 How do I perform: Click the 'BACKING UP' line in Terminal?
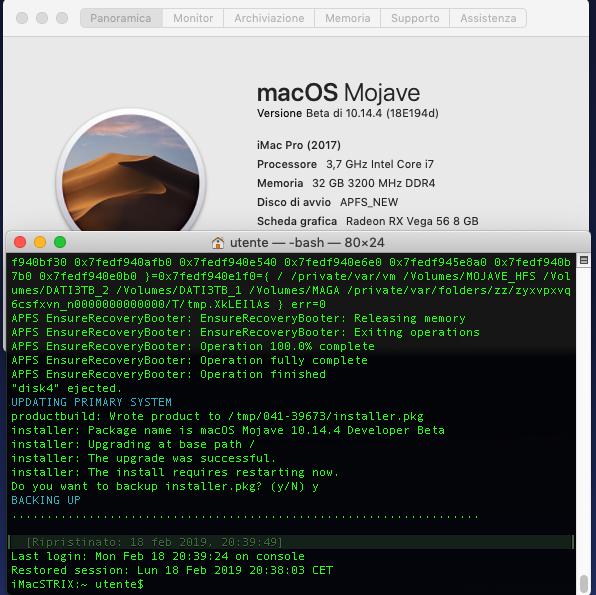46,500
